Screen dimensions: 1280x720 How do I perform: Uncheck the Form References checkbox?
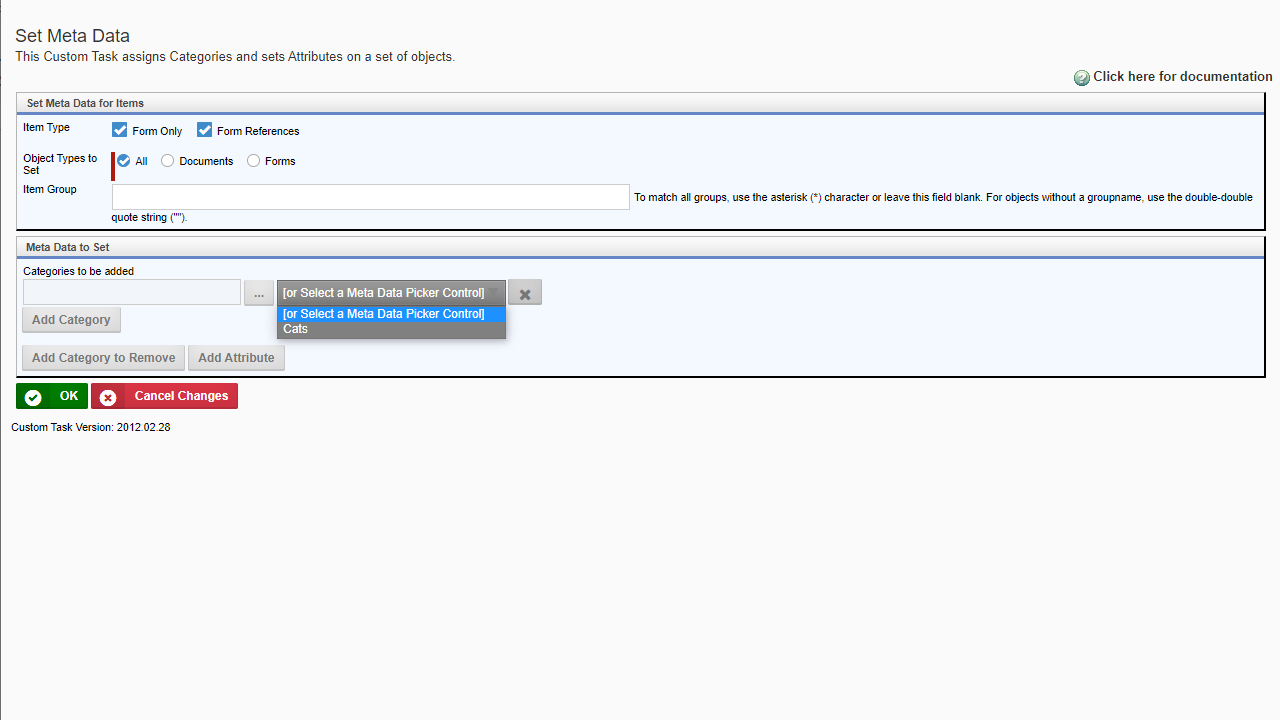(x=205, y=130)
